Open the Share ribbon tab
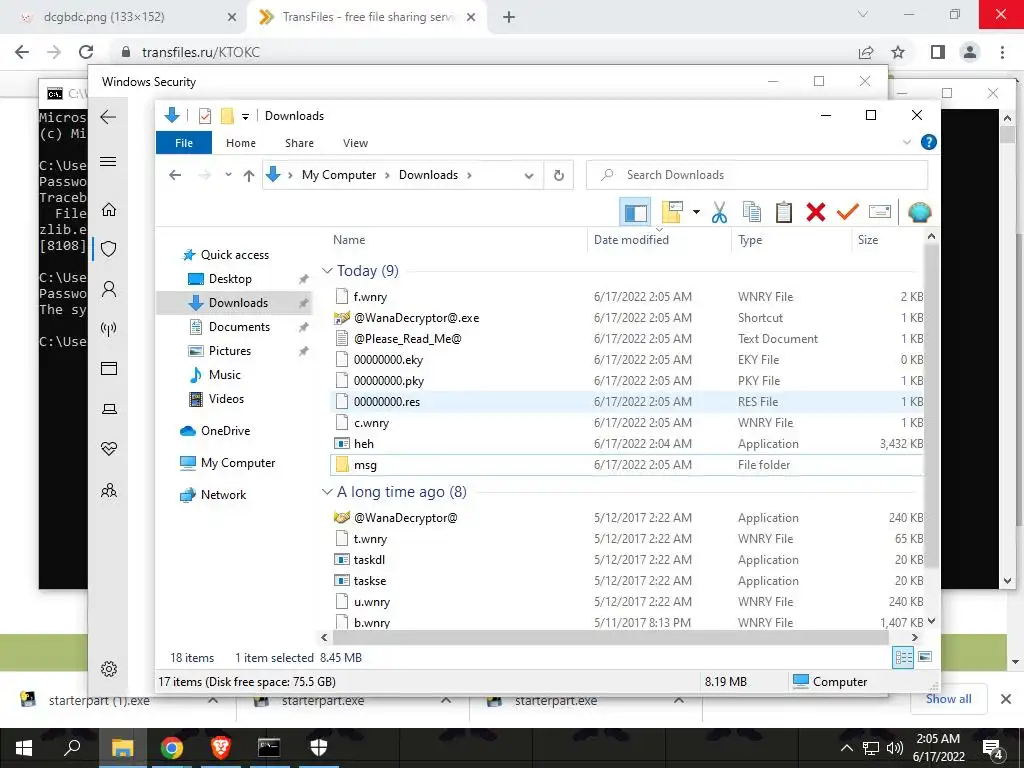 click(x=299, y=143)
